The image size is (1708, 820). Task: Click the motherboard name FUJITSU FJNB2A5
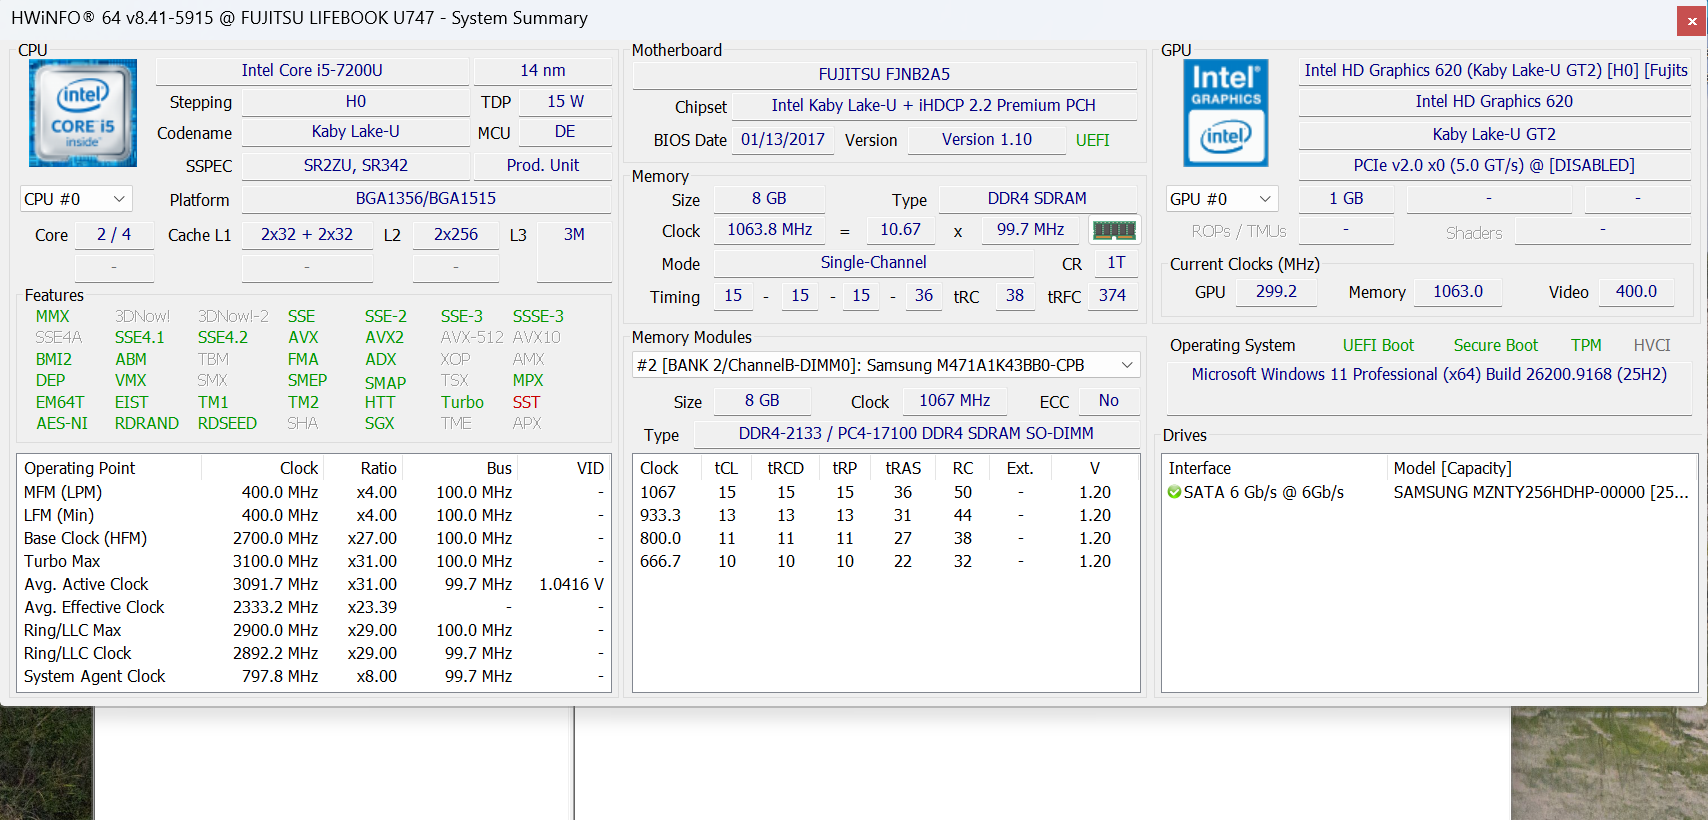[x=885, y=74]
